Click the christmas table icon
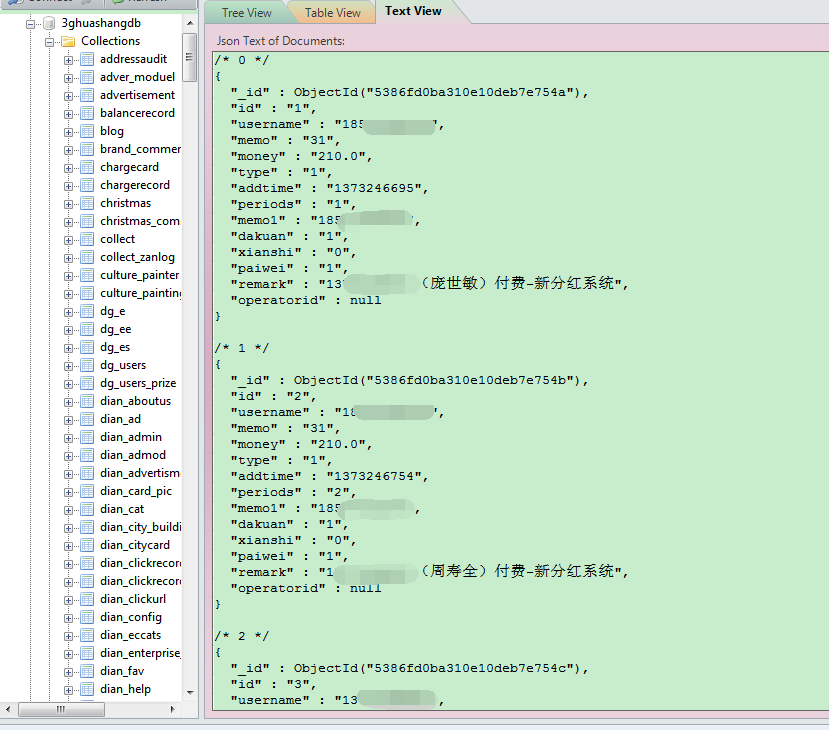Screen dimensions: 829x730 [87, 203]
